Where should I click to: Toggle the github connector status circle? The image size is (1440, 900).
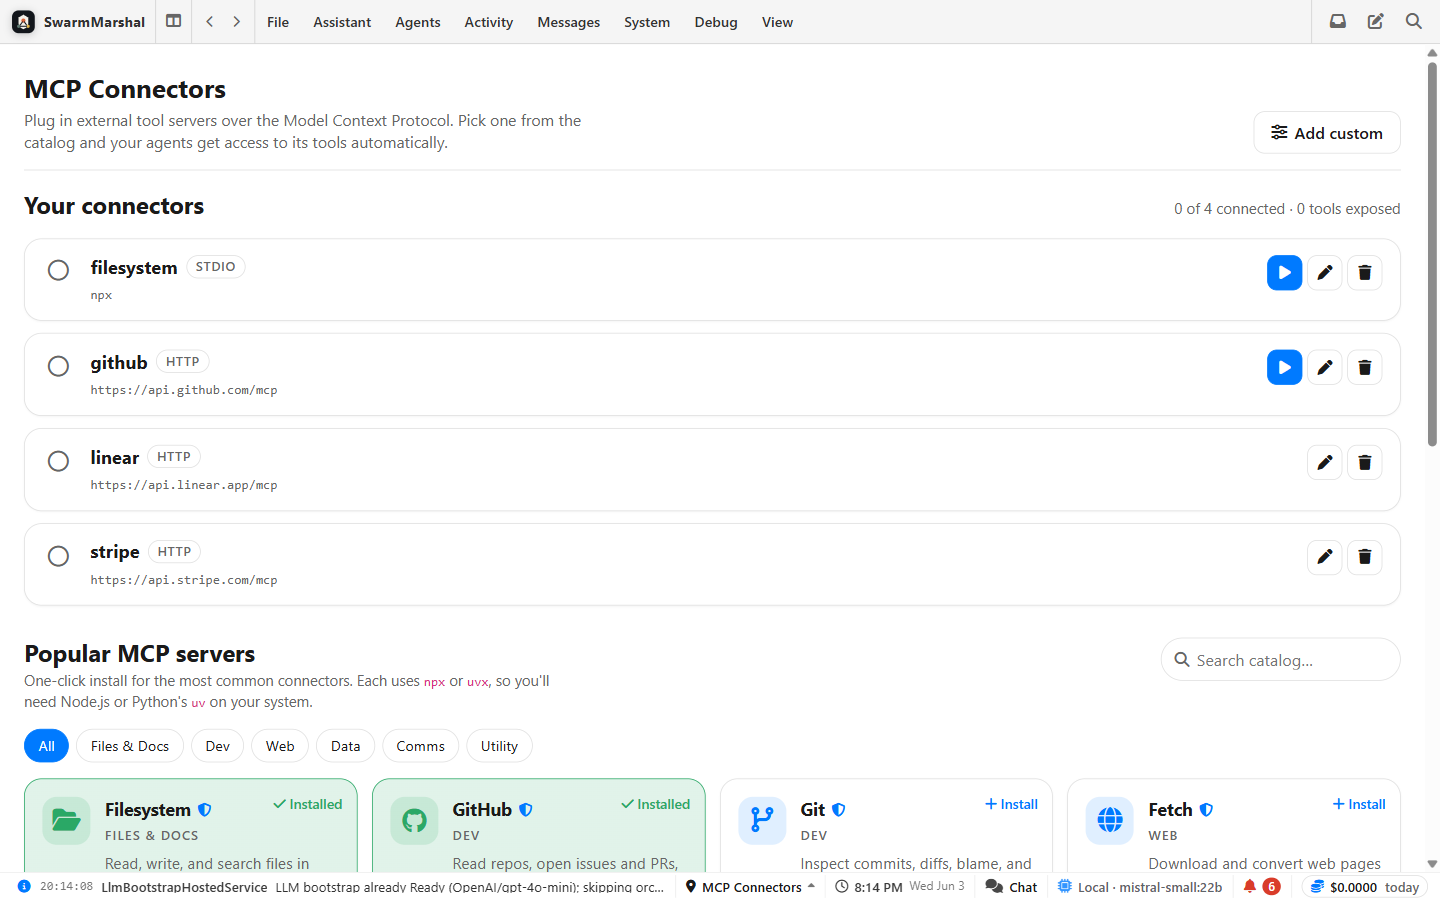point(59,366)
